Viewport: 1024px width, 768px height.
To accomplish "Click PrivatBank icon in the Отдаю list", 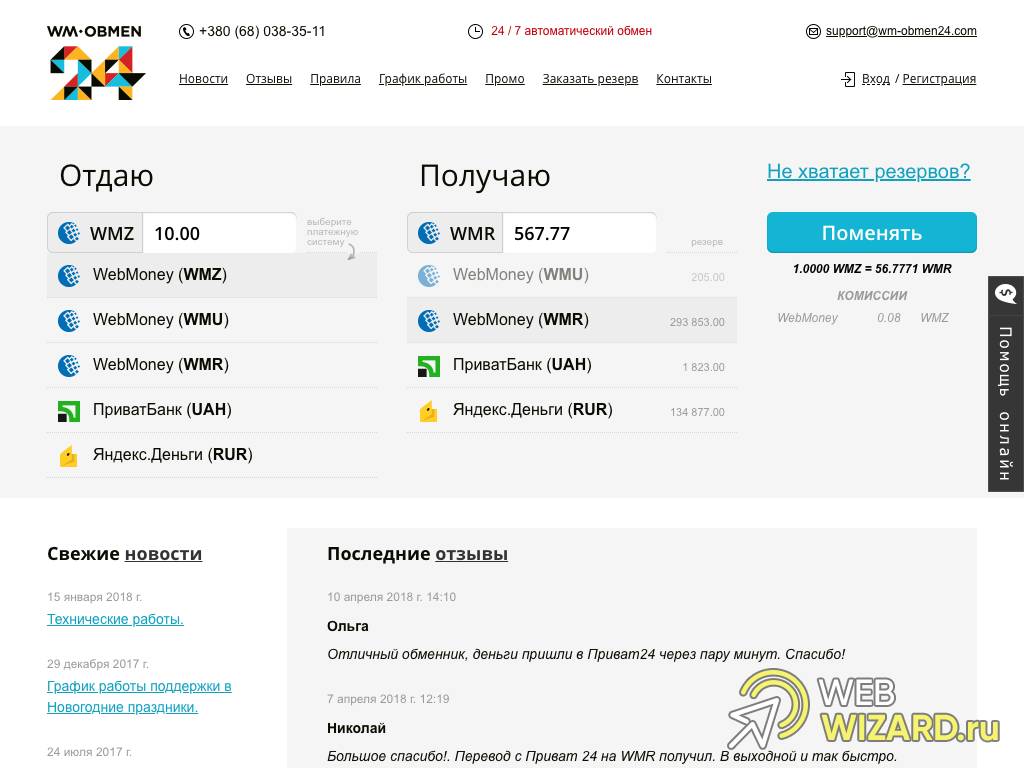I will [68, 410].
